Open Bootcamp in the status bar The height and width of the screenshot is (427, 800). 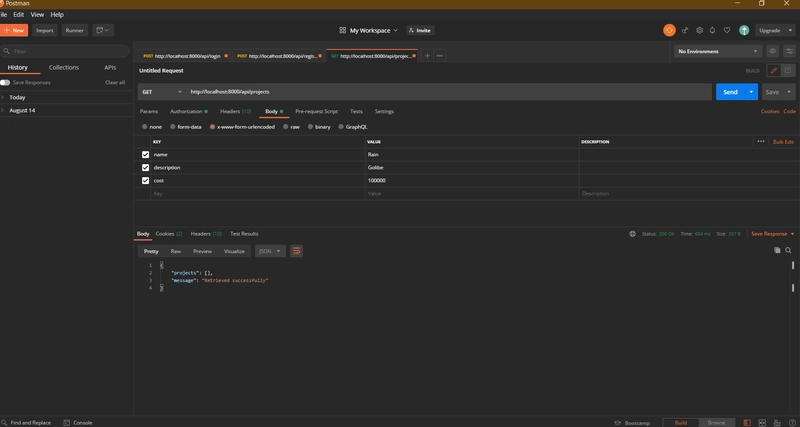click(x=632, y=423)
